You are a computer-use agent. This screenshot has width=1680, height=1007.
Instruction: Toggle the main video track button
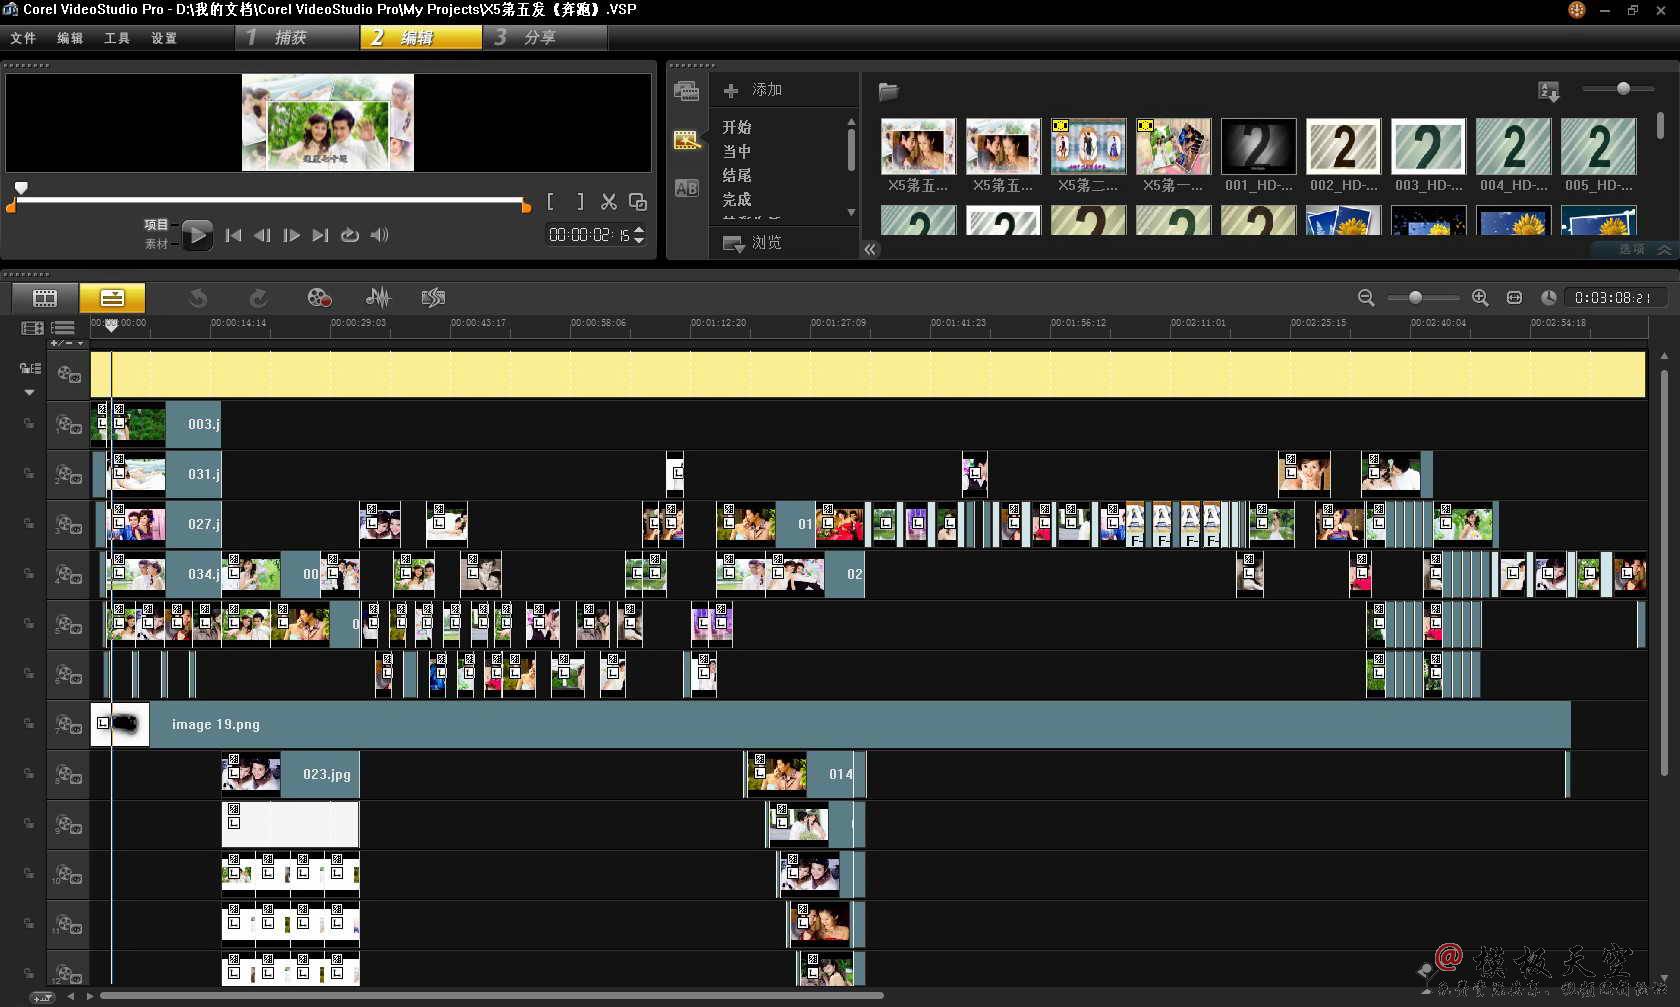click(x=69, y=375)
